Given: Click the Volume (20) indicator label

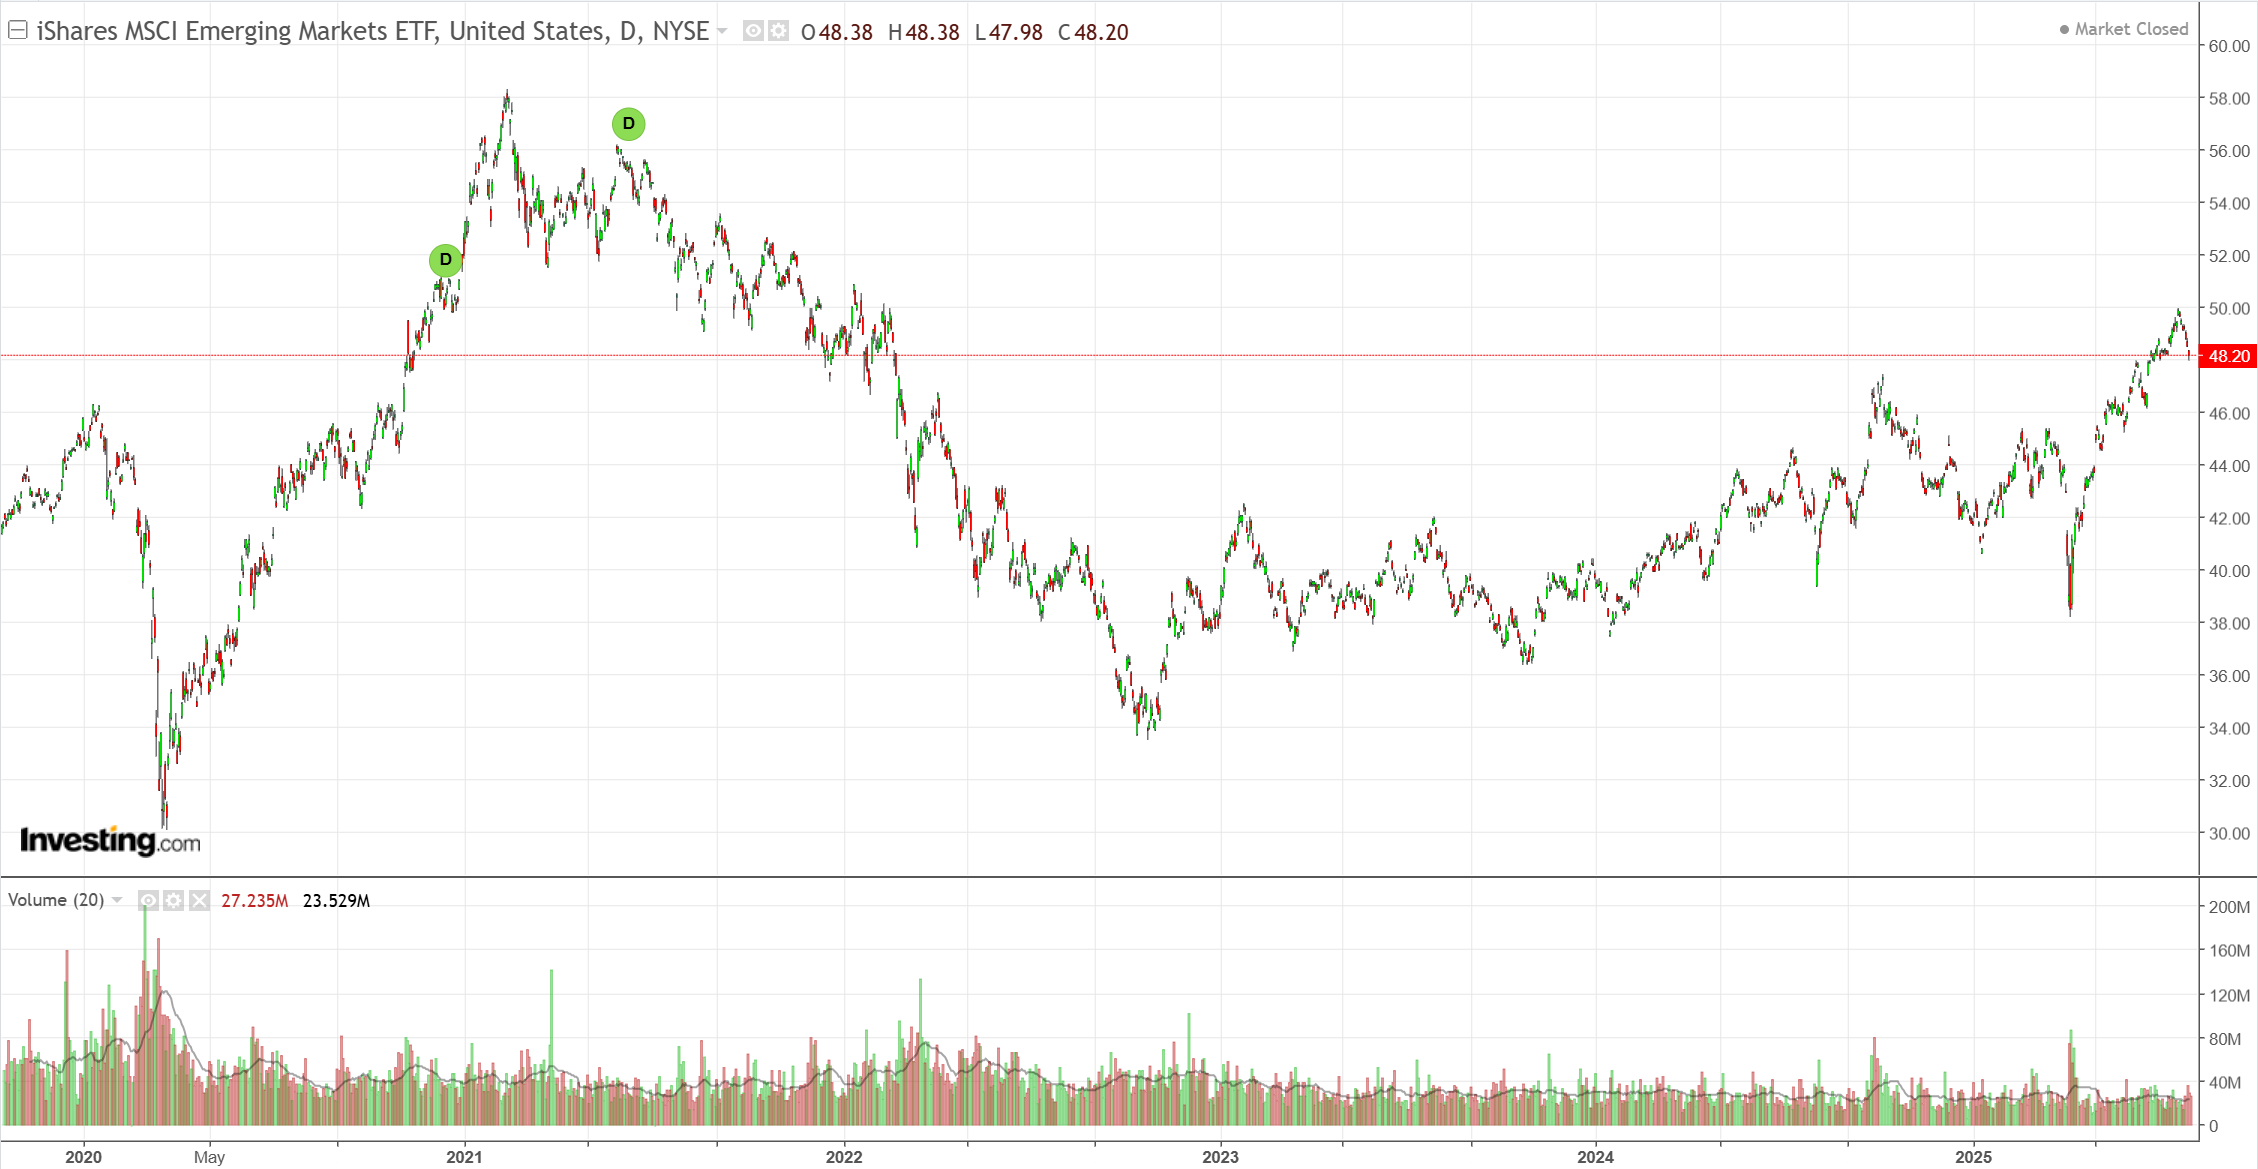Looking at the screenshot, I should [x=56, y=900].
